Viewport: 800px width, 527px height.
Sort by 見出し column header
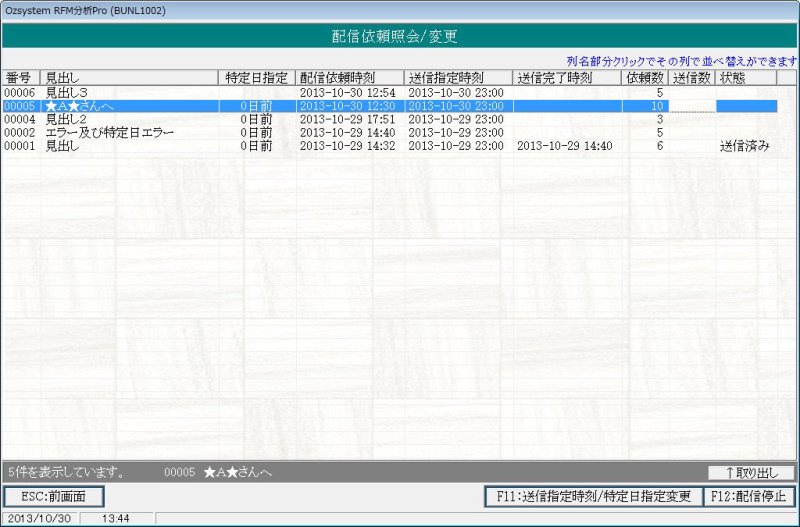(x=130, y=78)
